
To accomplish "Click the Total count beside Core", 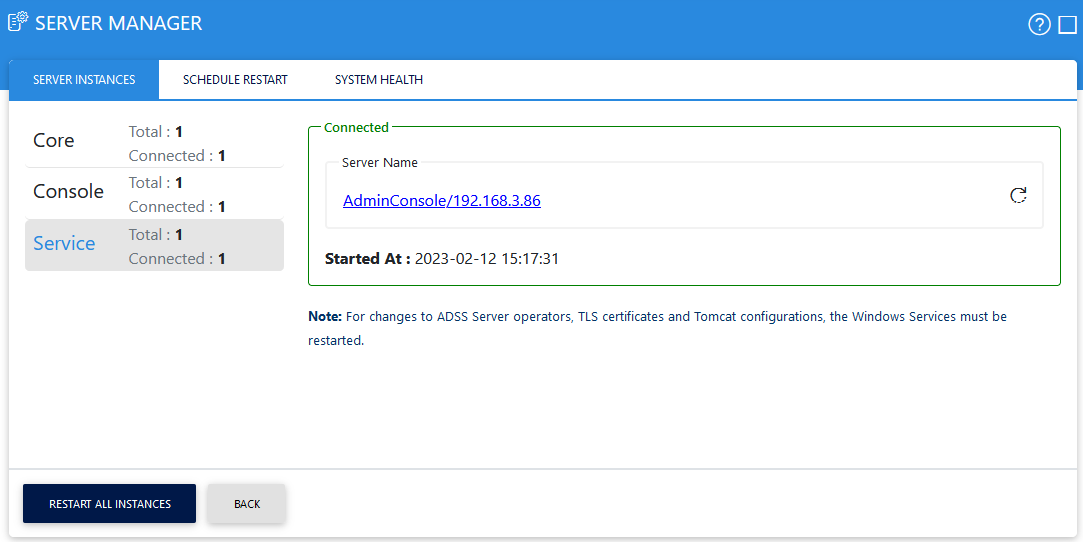I will point(156,131).
